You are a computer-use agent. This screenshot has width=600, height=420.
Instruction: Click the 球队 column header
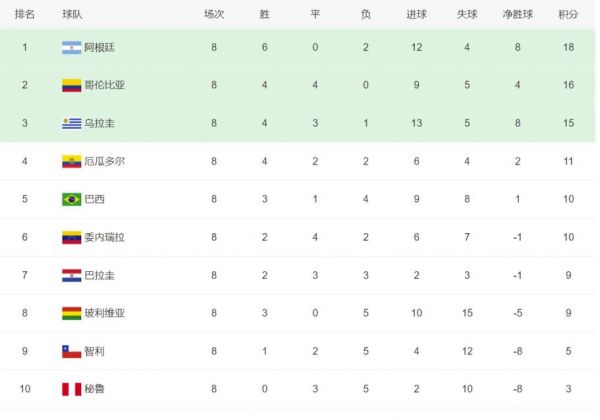72,15
